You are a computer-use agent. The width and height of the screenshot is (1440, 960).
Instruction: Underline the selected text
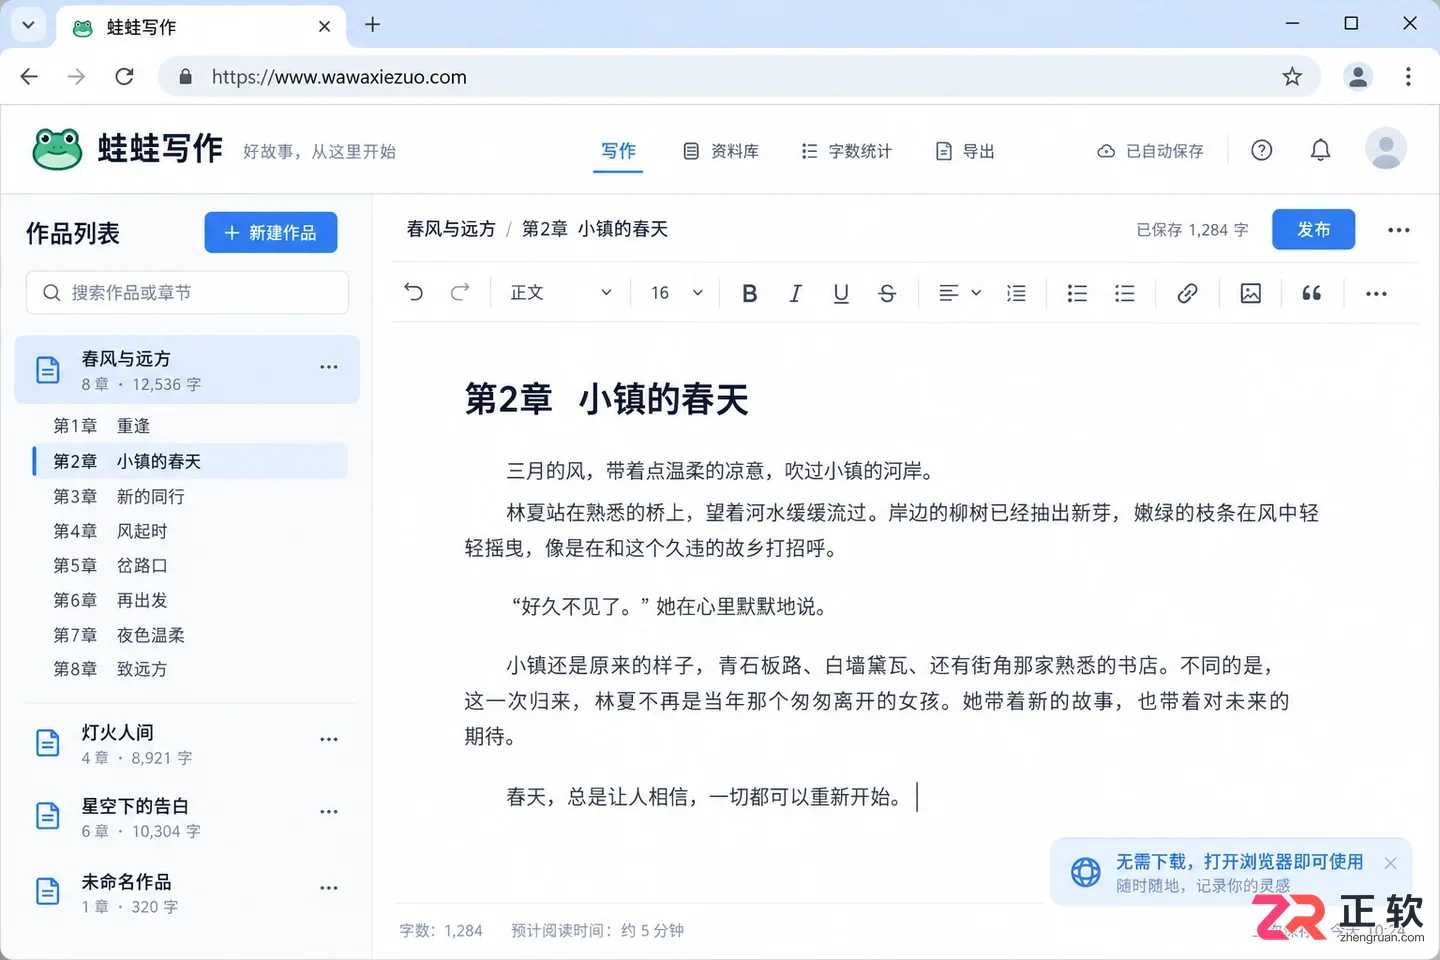pos(841,293)
